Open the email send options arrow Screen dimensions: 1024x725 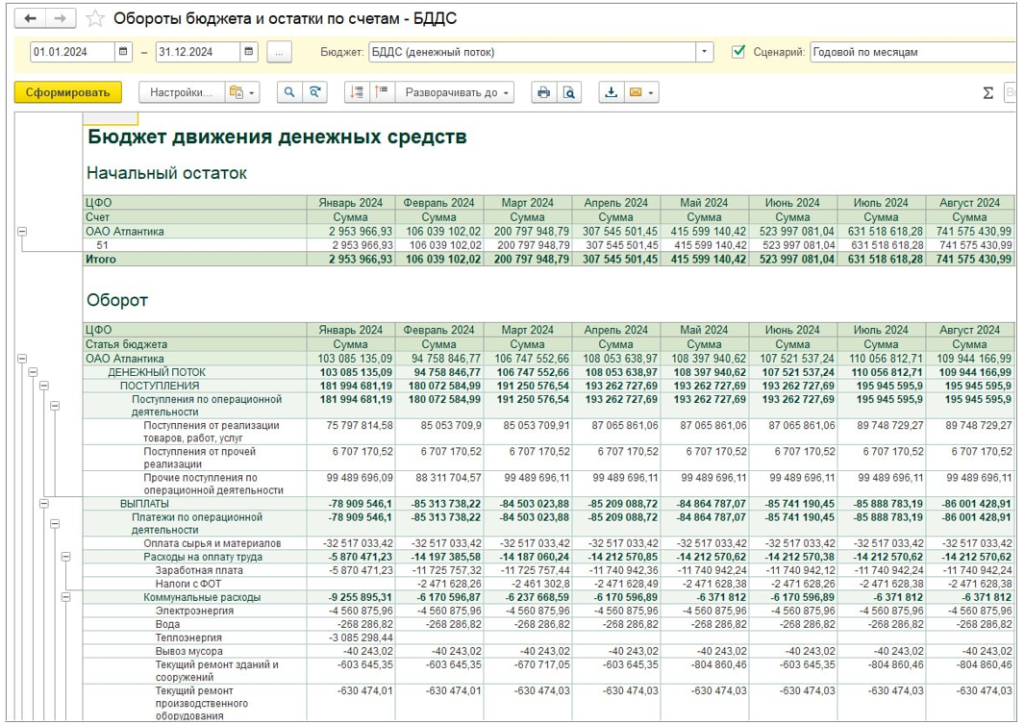click(x=651, y=92)
